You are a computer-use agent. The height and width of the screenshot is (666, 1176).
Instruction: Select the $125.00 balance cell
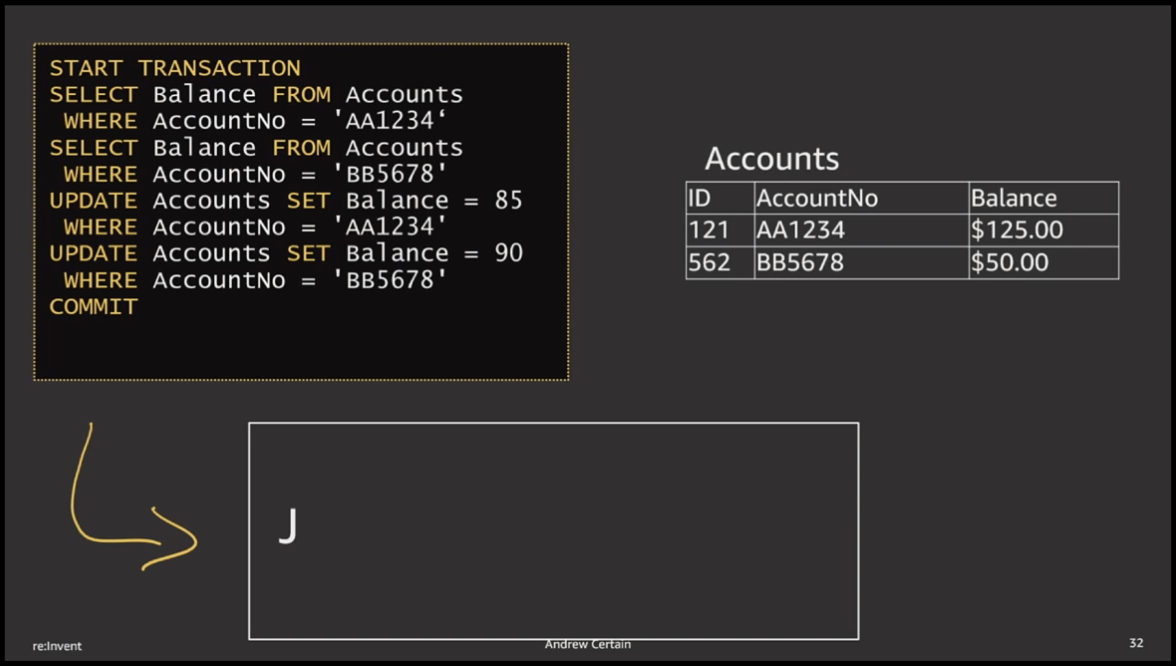[1017, 230]
